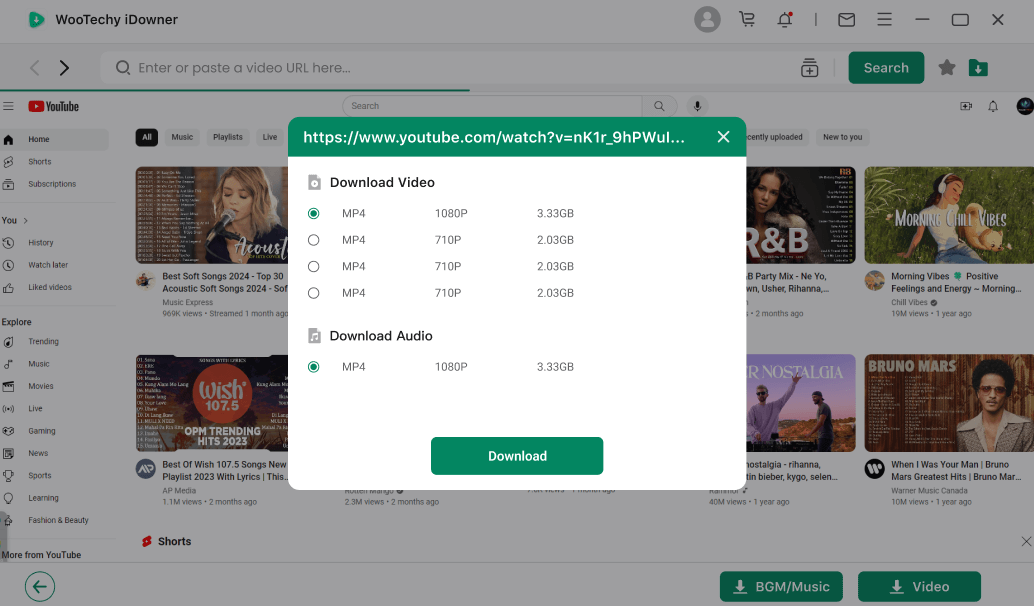Select the MP4 1080P 3.33GB video option
Viewport: 1034px width, 606px height.
coord(314,213)
